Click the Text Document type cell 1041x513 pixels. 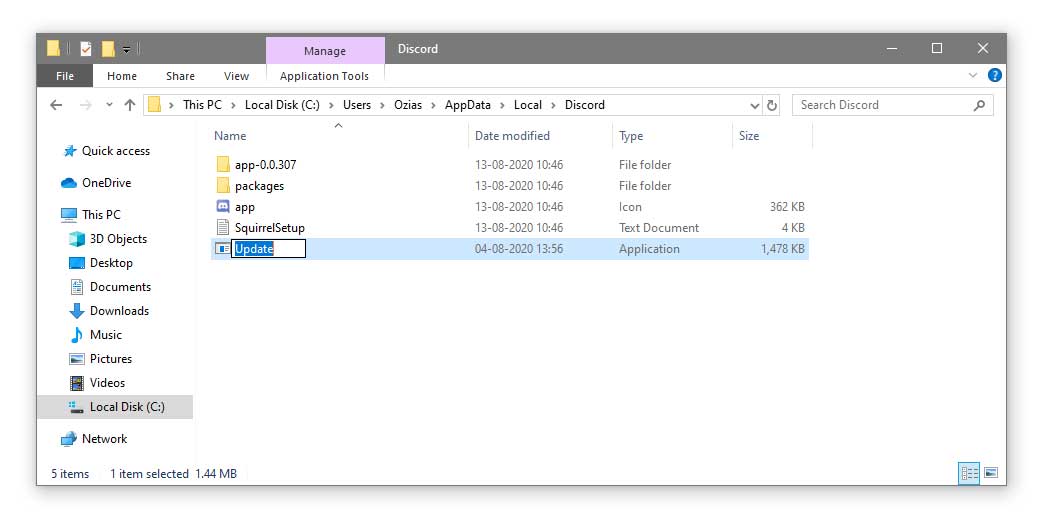click(x=659, y=228)
